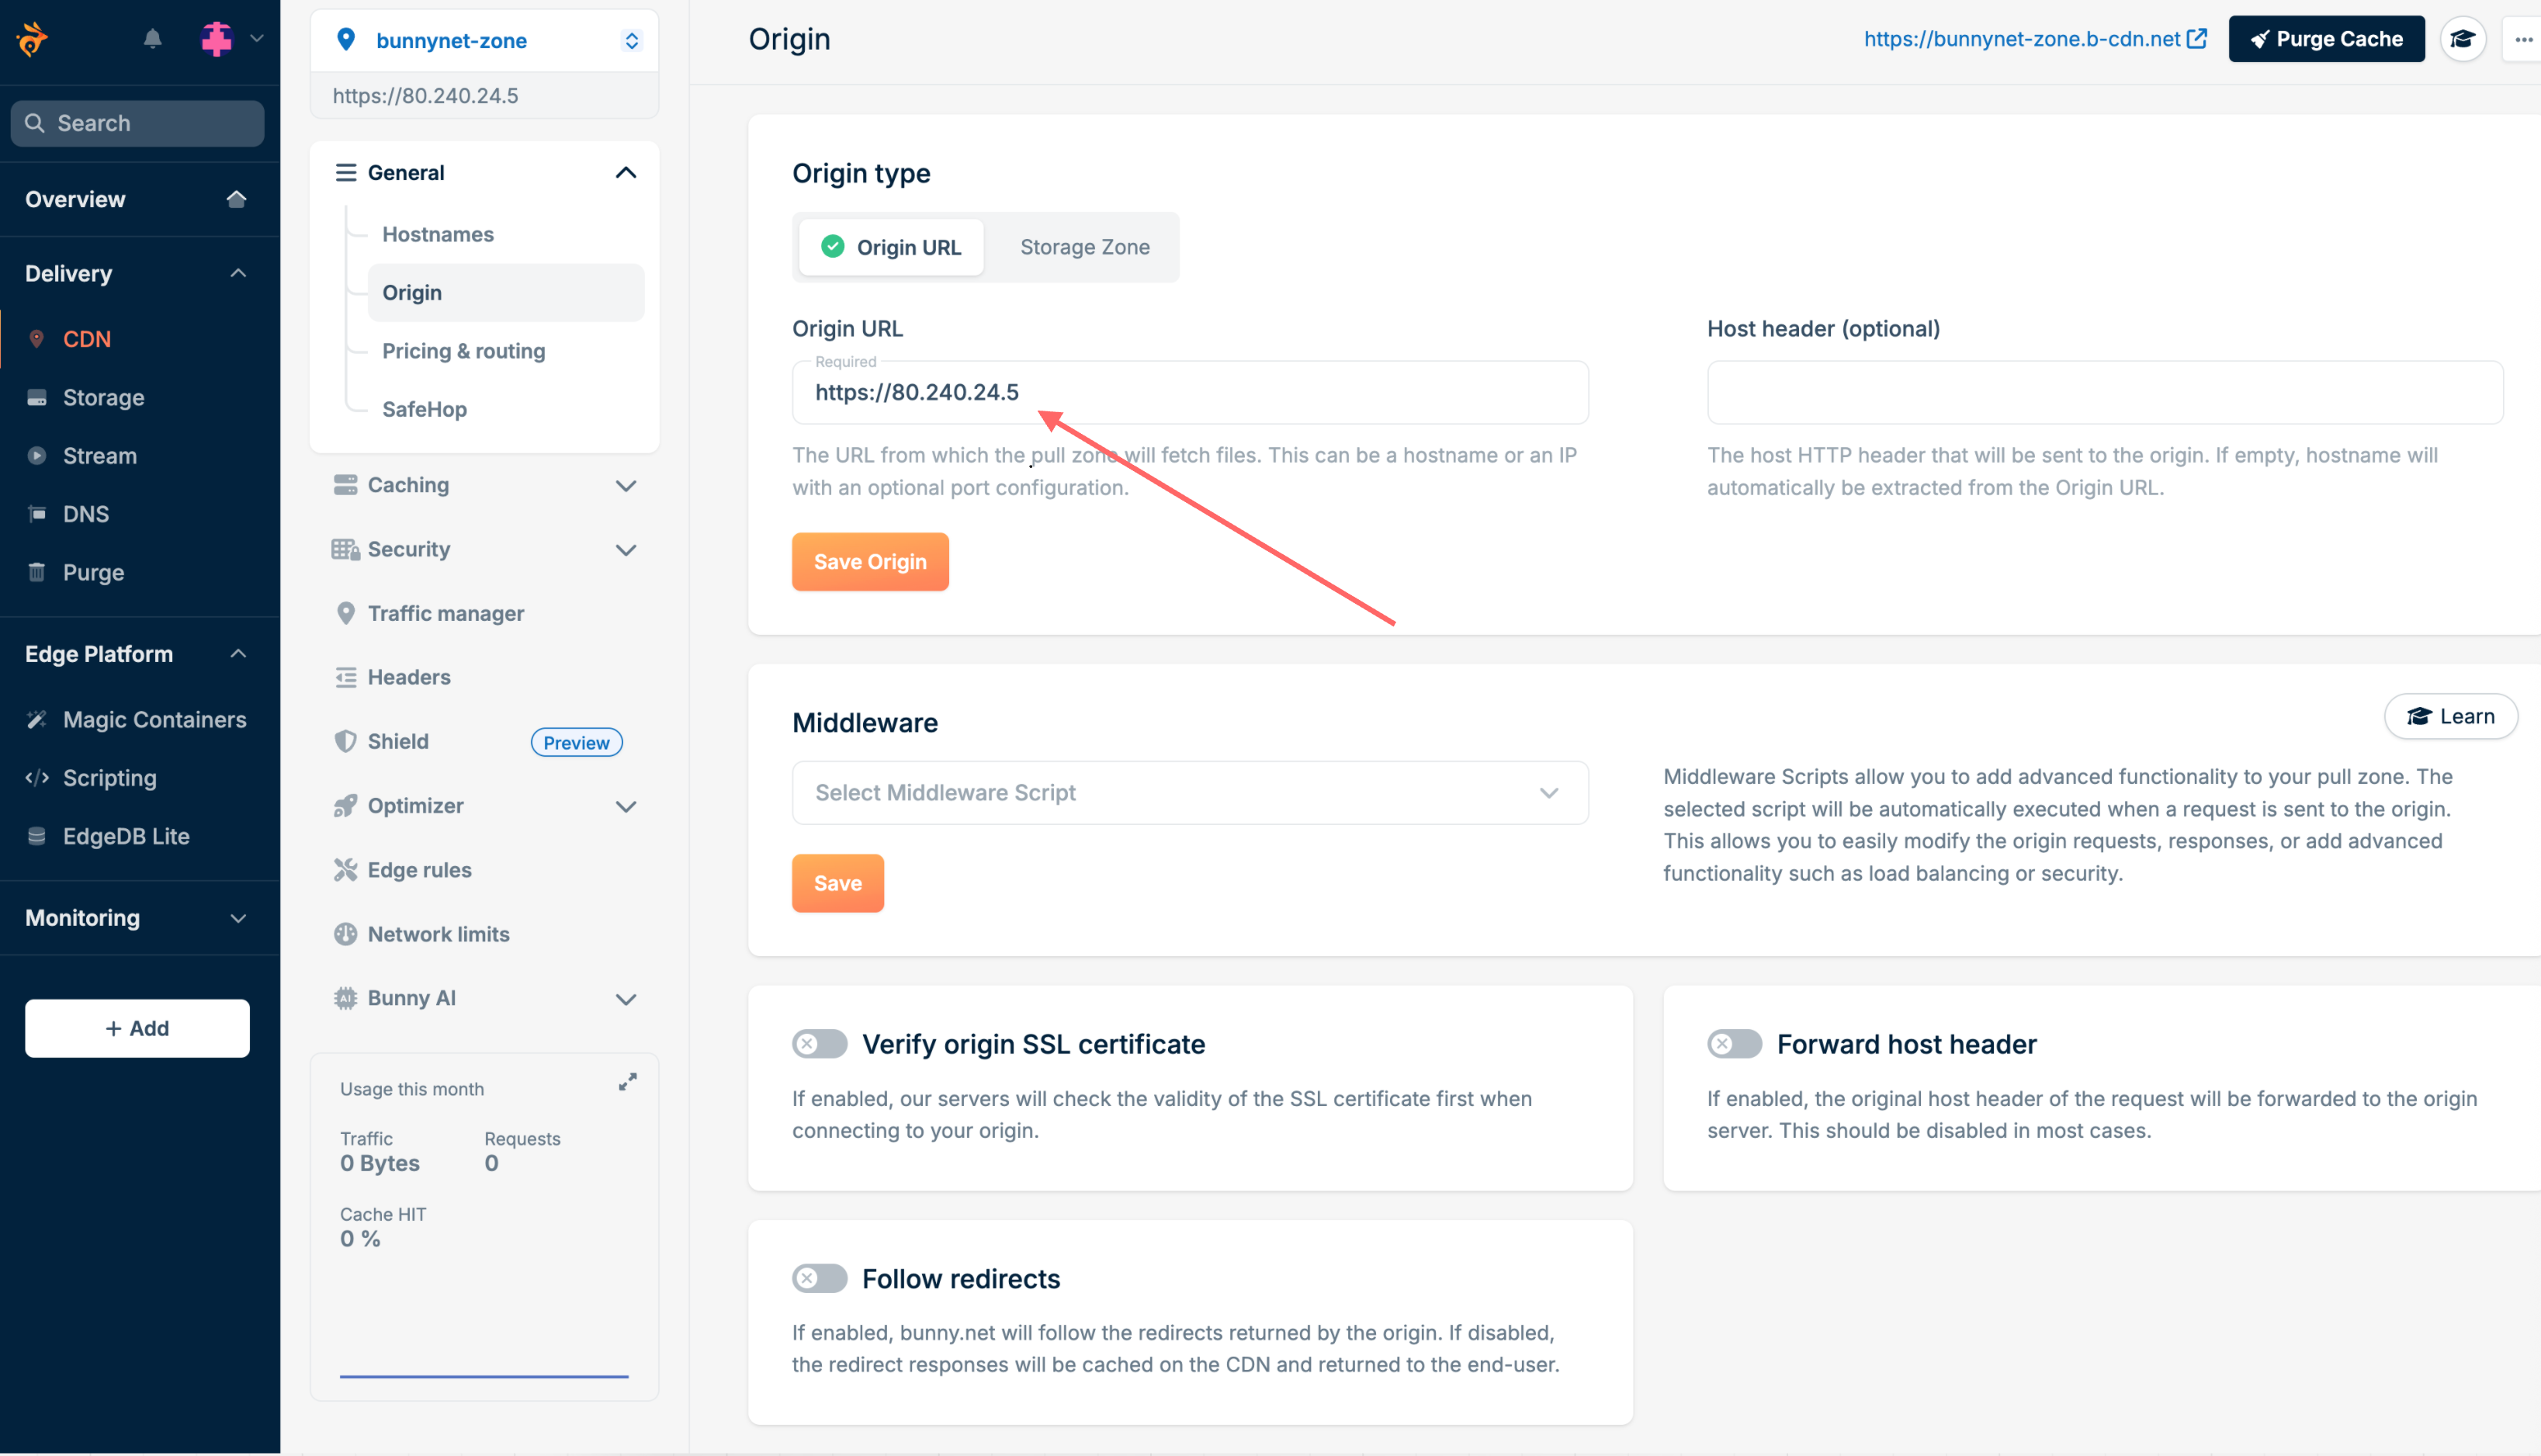Screen dimensions: 2541x1456
Task: Click the bunny.net logo icon
Action: [32, 39]
